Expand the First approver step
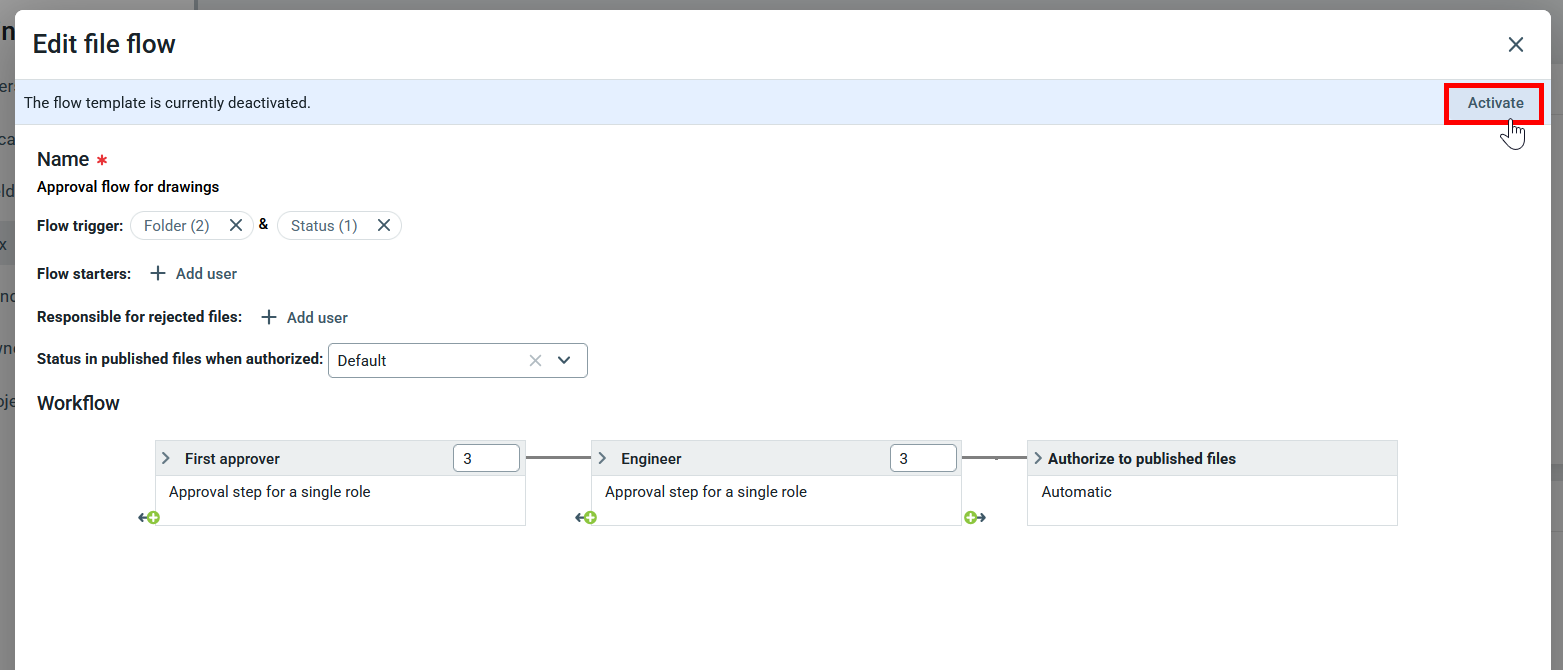1563x670 pixels. (166, 459)
